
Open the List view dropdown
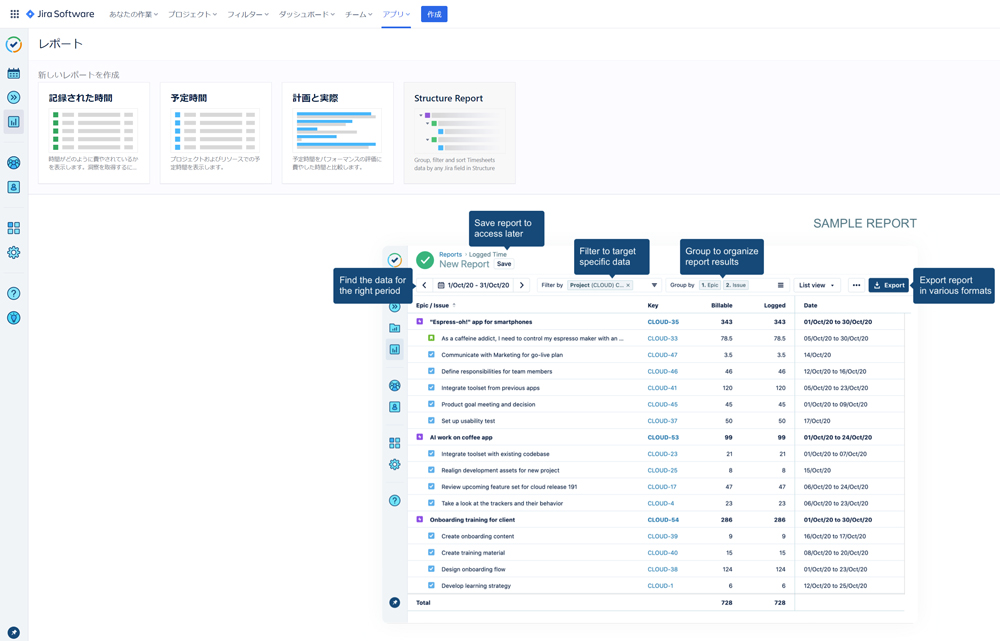click(817, 285)
